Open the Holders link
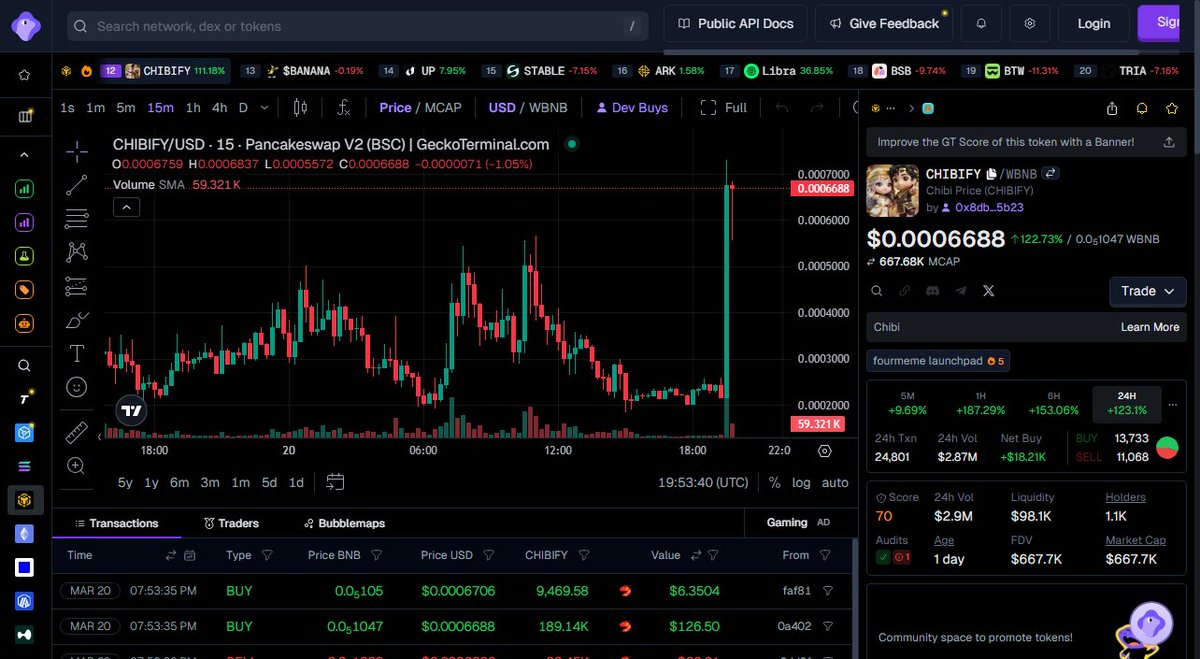 (1125, 496)
